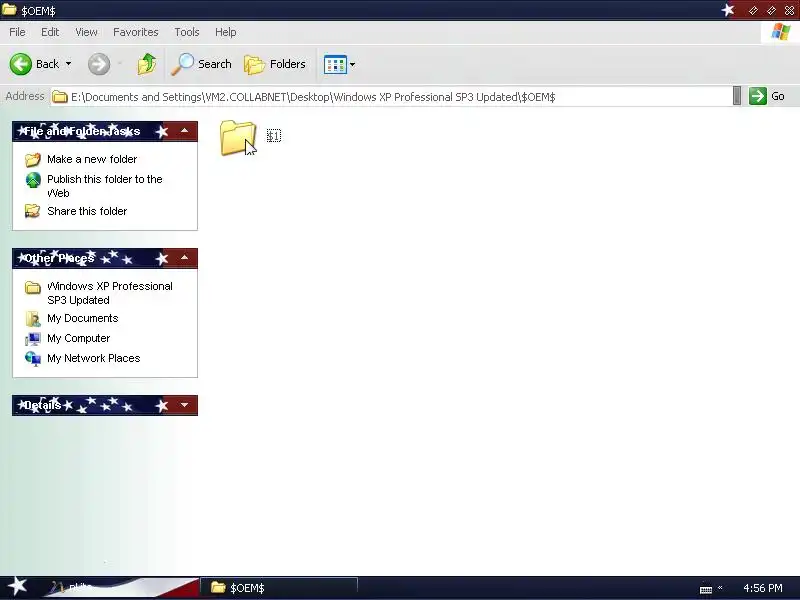800x600 pixels.
Task: Click the keyboard icon in system tray
Action: pos(706,589)
